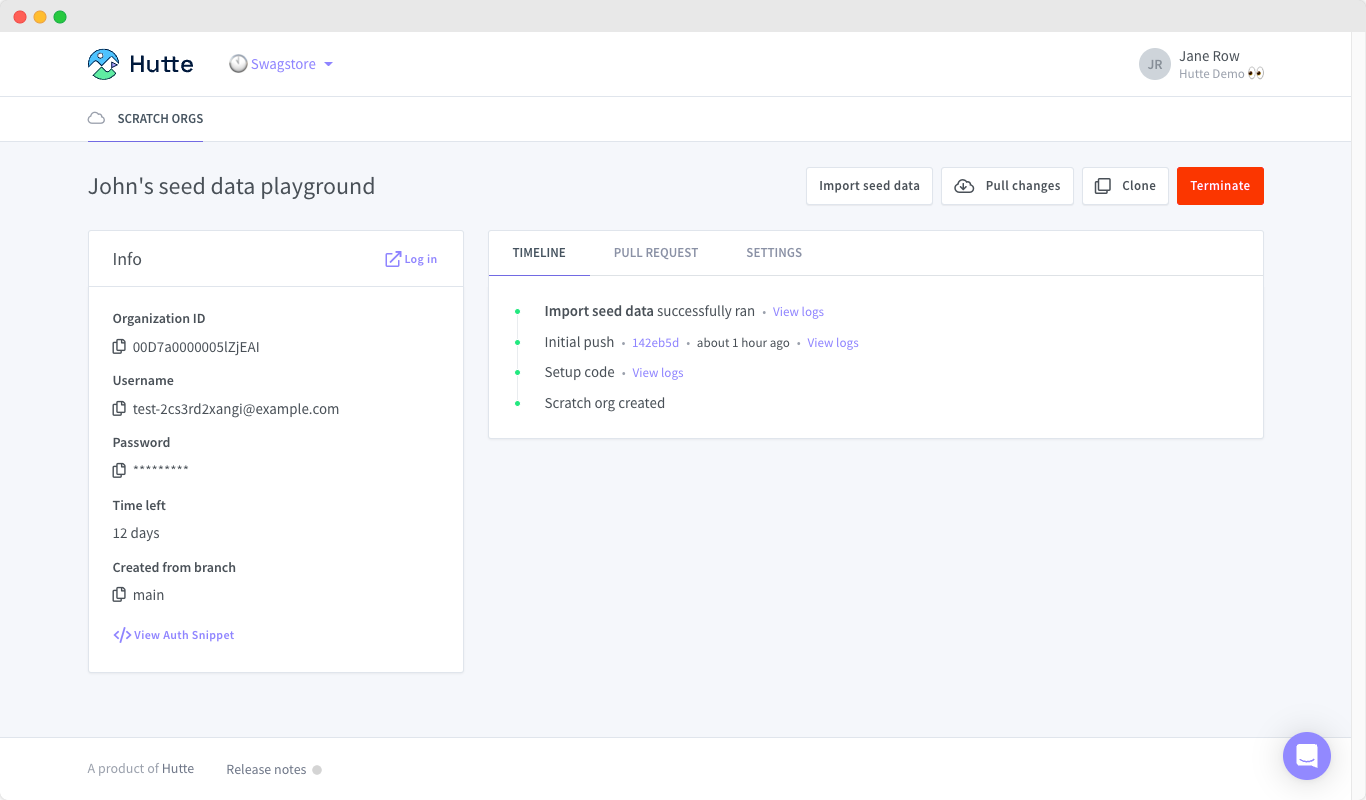Click the Import seed data timeline marker dot

point(518,312)
